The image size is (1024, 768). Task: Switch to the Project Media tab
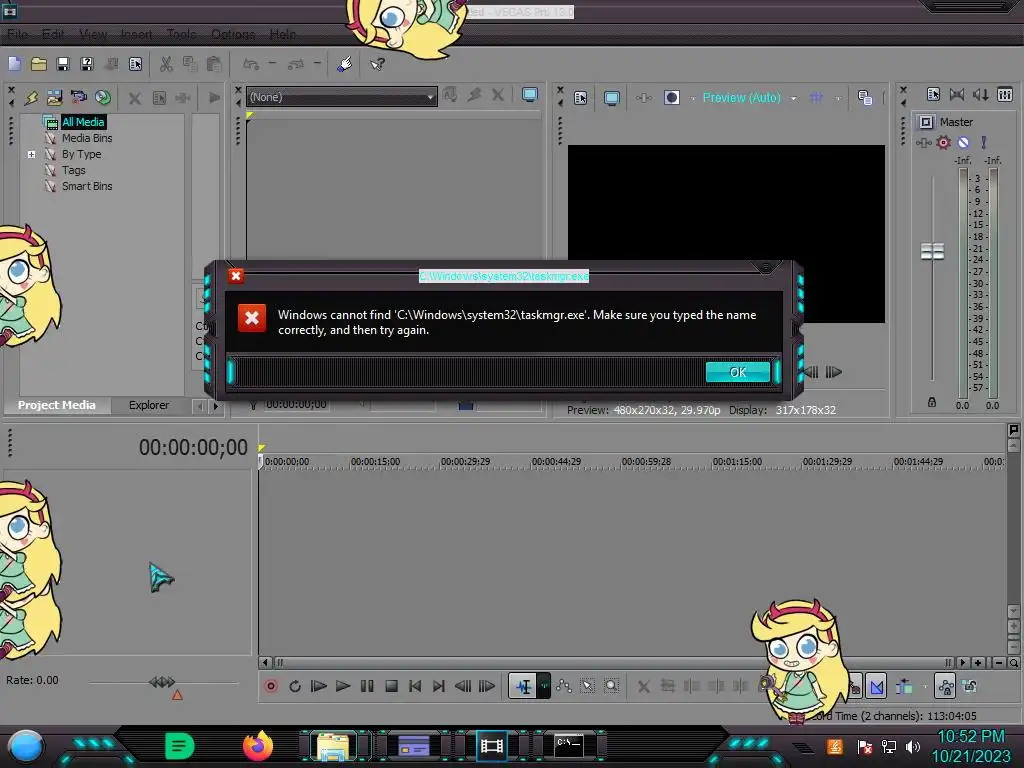pyautogui.click(x=57, y=406)
